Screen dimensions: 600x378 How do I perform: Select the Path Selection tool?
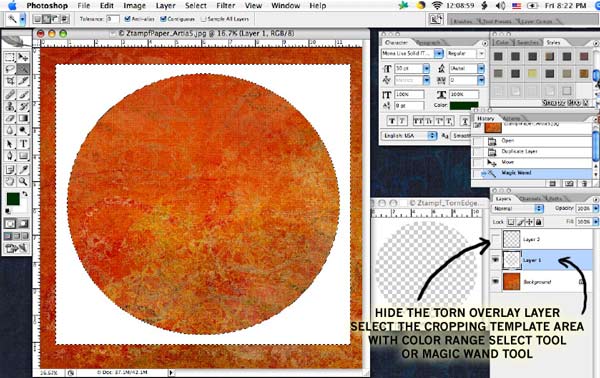coord(10,144)
